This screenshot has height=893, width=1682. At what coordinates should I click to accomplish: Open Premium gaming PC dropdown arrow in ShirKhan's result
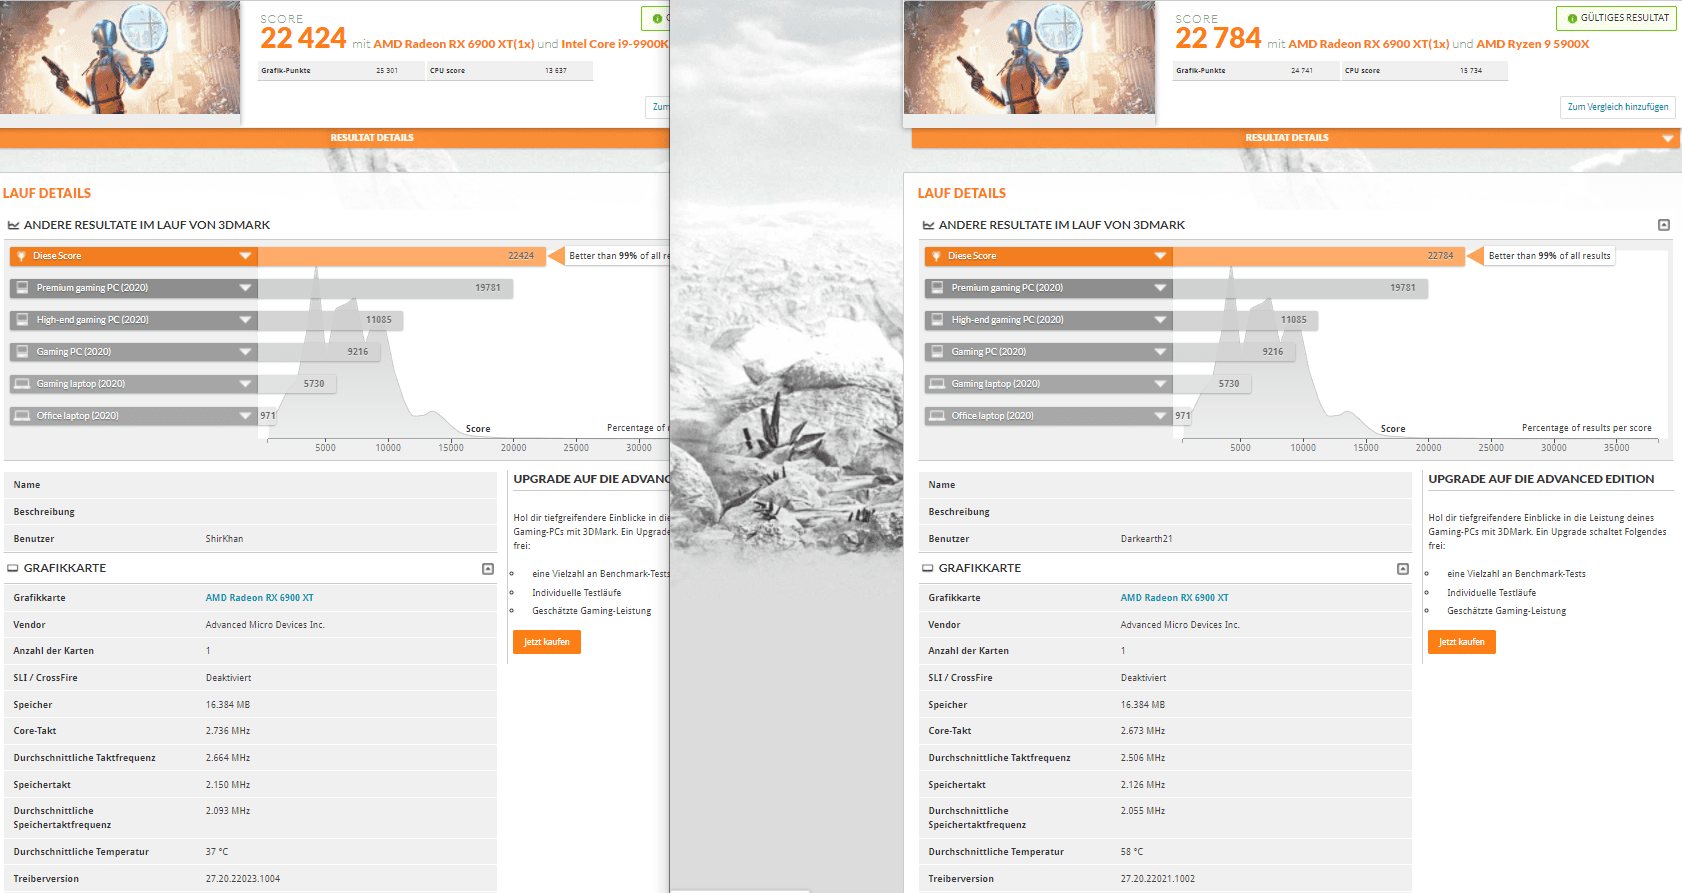245,288
